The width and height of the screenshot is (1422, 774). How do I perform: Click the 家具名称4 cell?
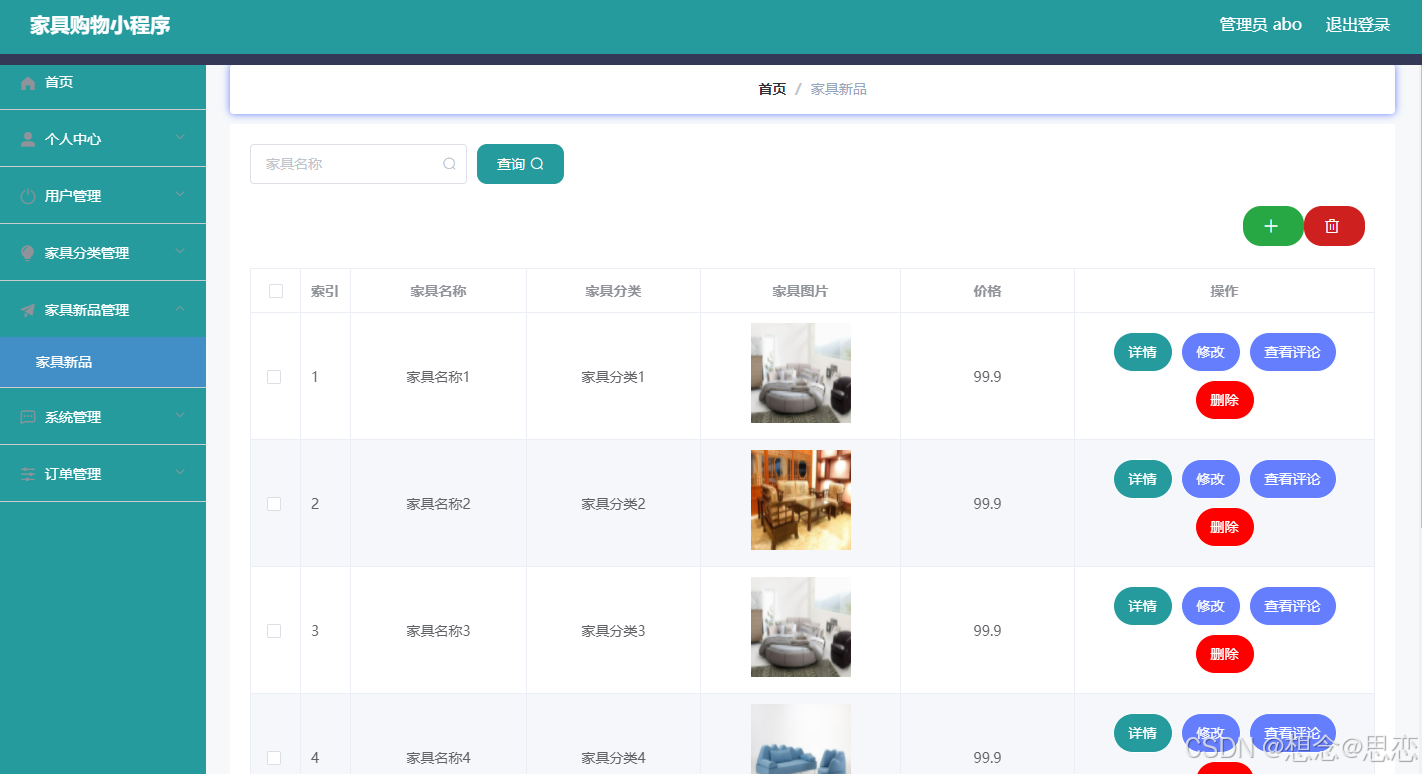point(438,758)
